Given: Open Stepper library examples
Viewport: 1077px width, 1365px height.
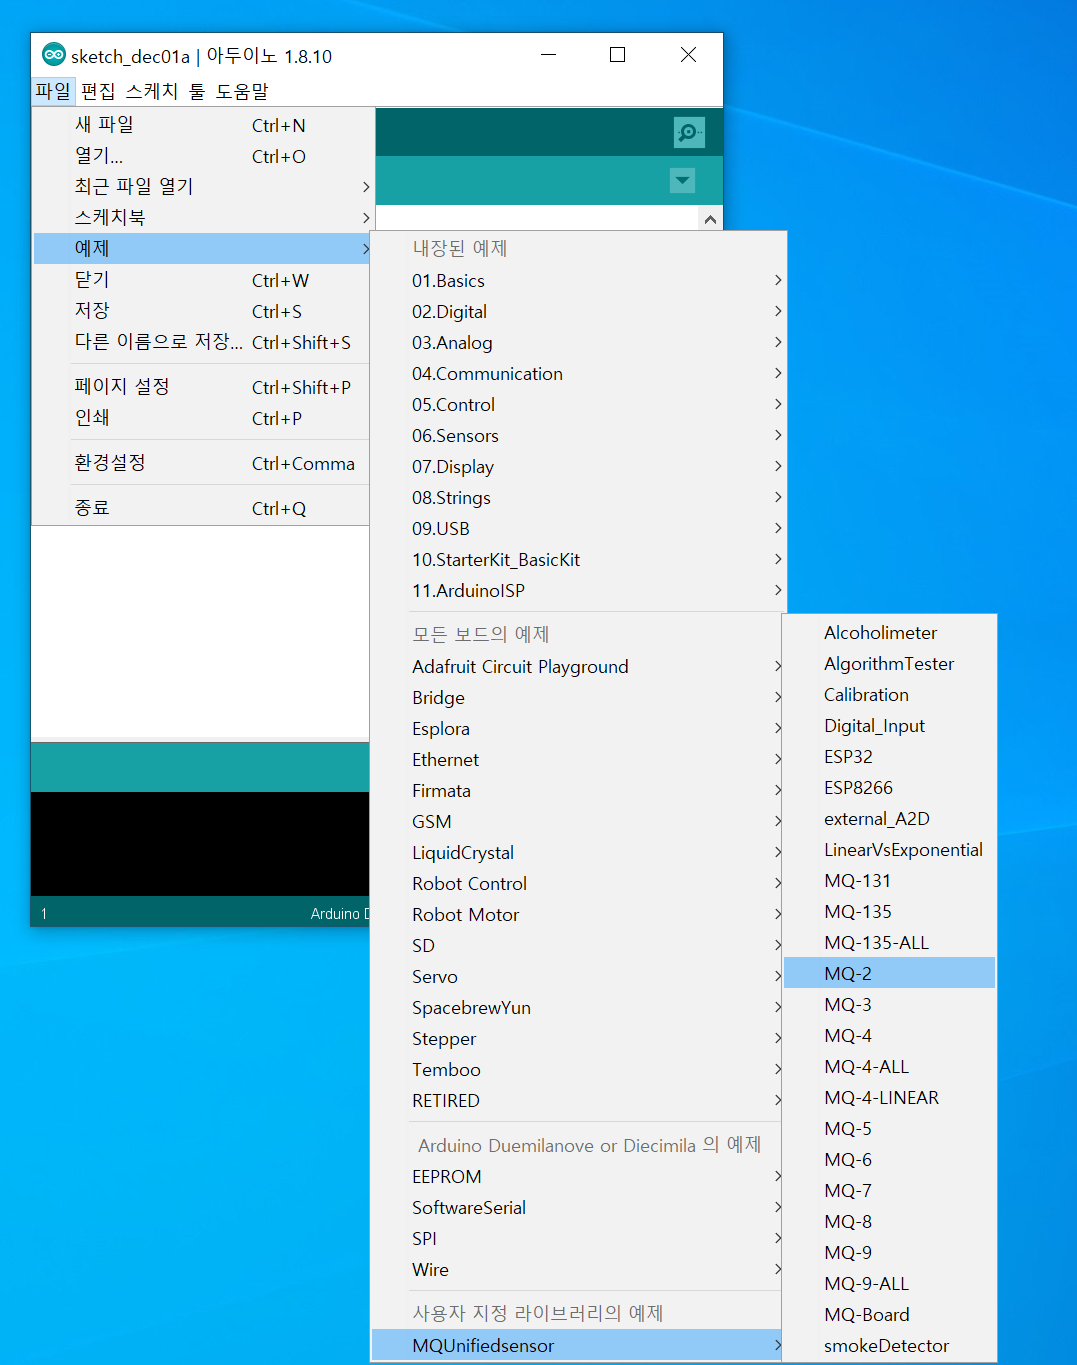Looking at the screenshot, I should [578, 1039].
